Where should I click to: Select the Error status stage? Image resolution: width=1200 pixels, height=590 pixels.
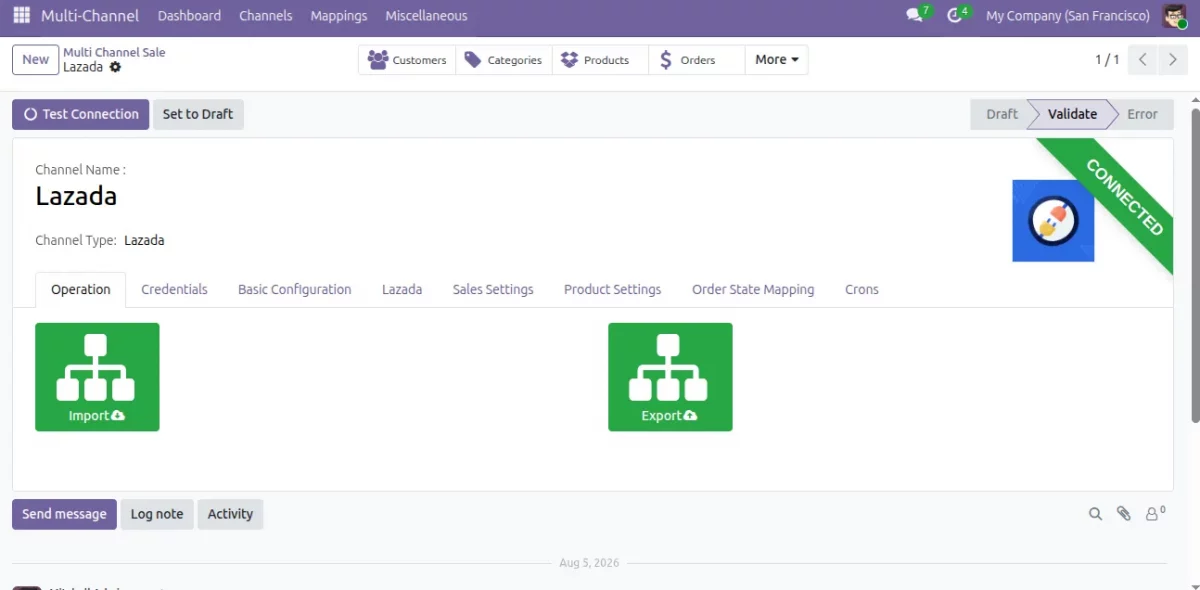[1142, 114]
